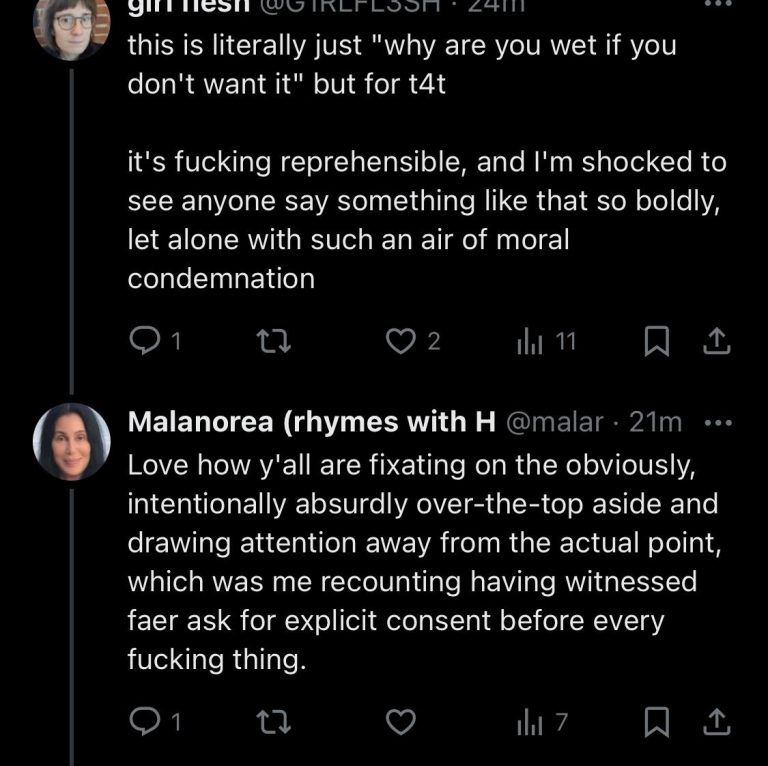
Task: View analytics showing 11 views
Action: [x=529, y=342]
